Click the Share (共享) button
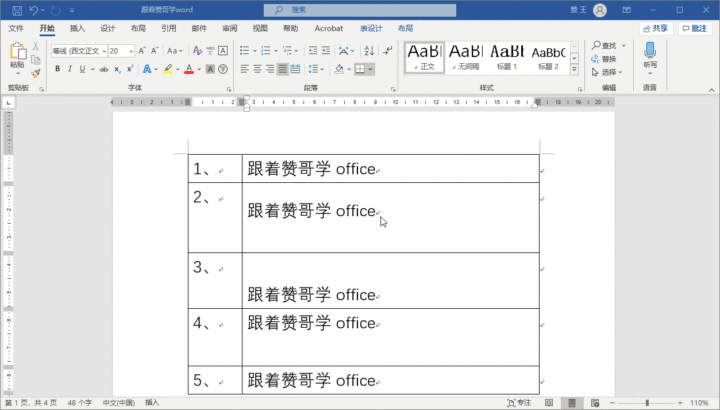This screenshot has height=410, width=720. 655,28
